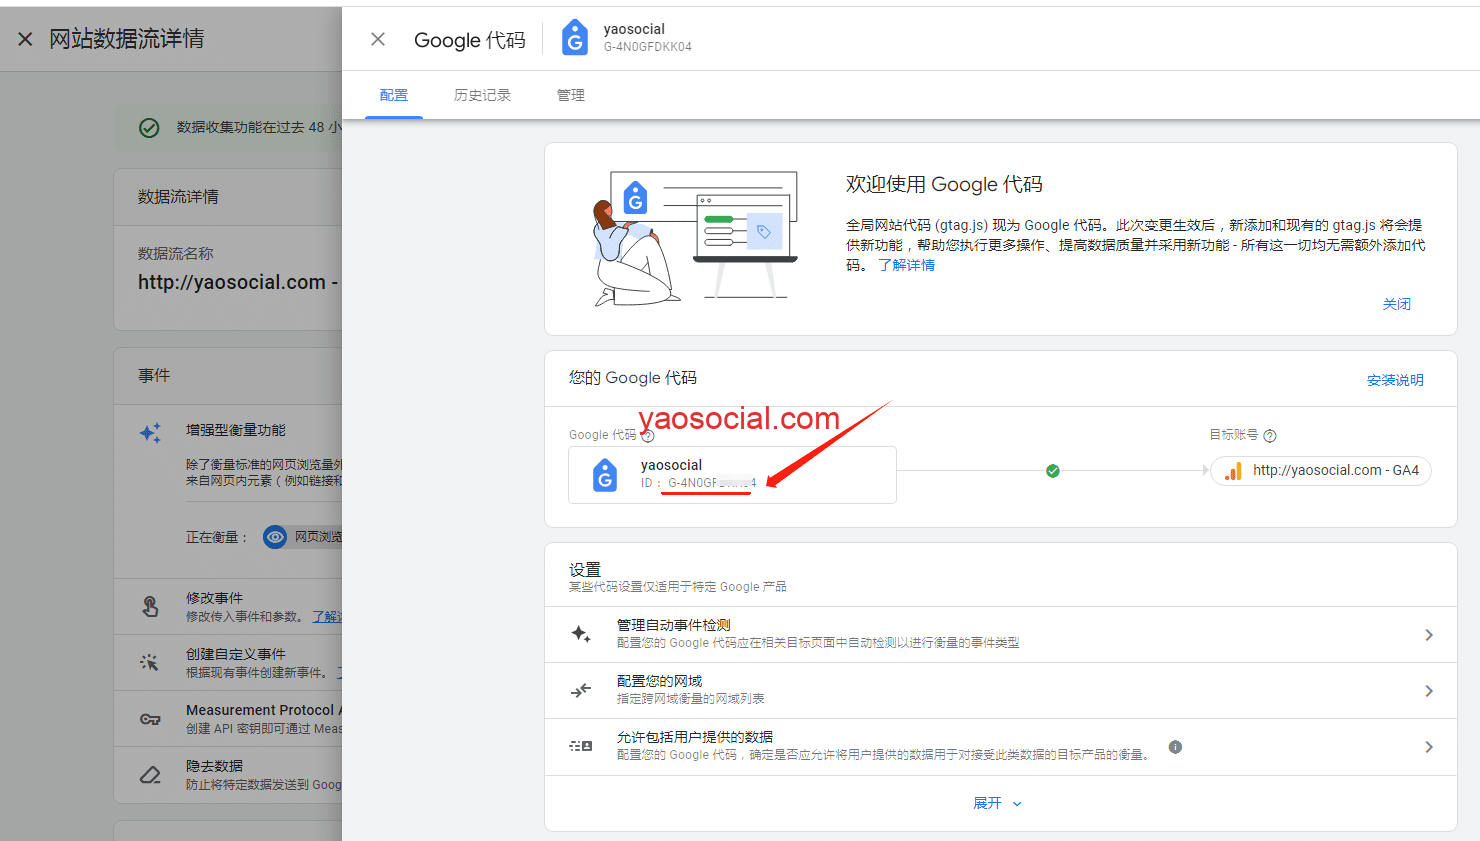Click the Analytics icon in destination chip
Image resolution: width=1480 pixels, height=841 pixels.
(1234, 471)
